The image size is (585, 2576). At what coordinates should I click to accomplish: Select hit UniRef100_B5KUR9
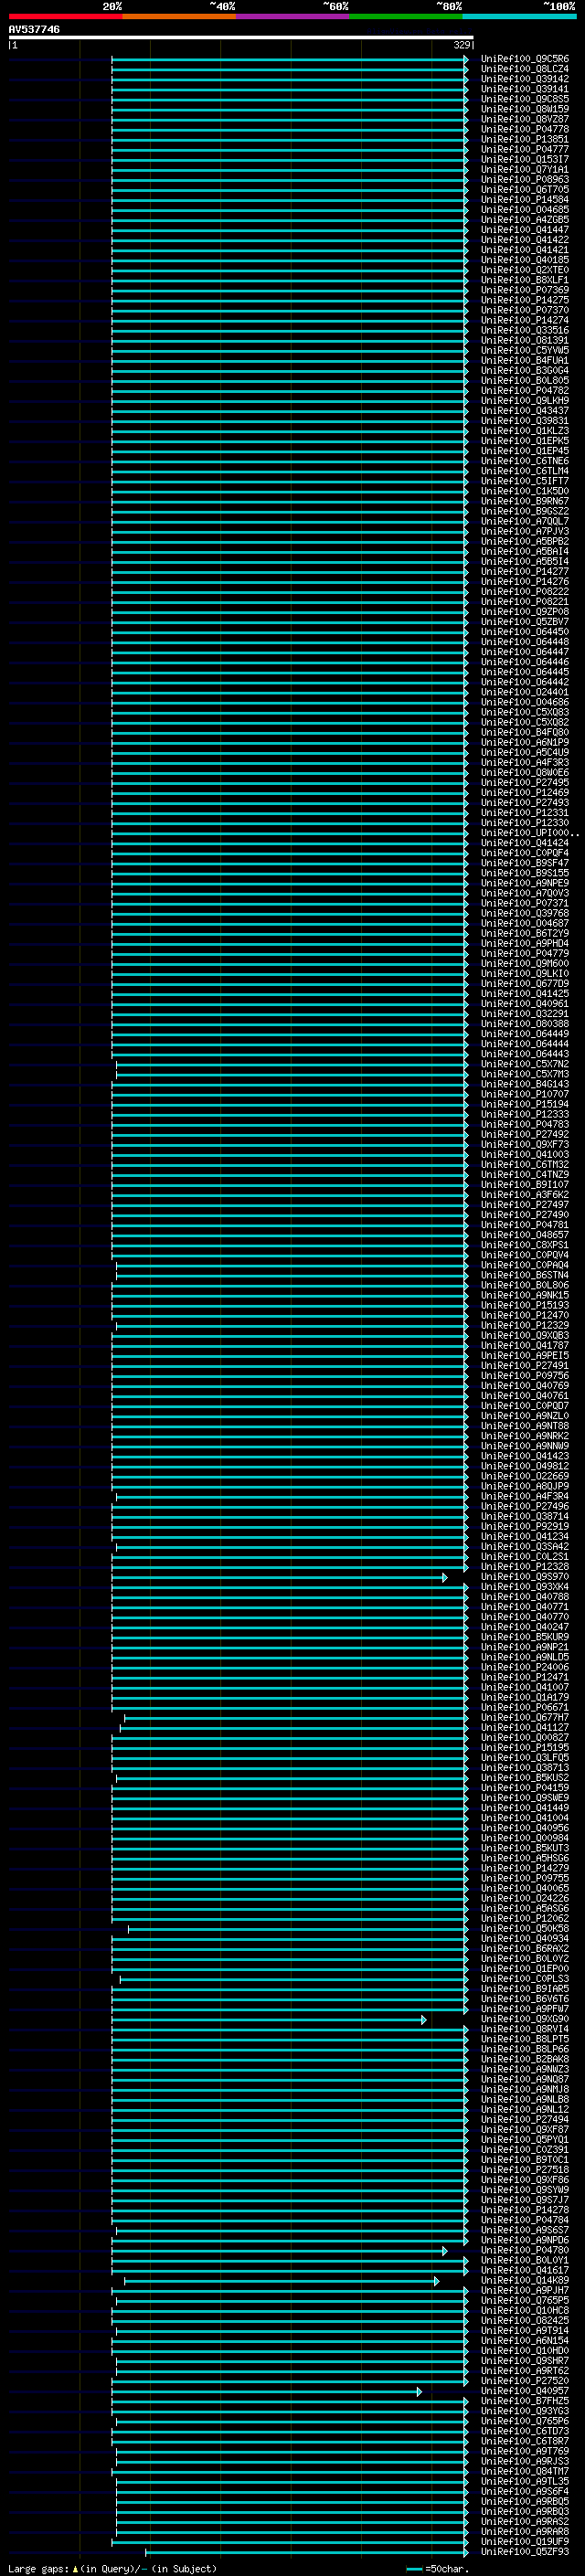coord(524,1637)
